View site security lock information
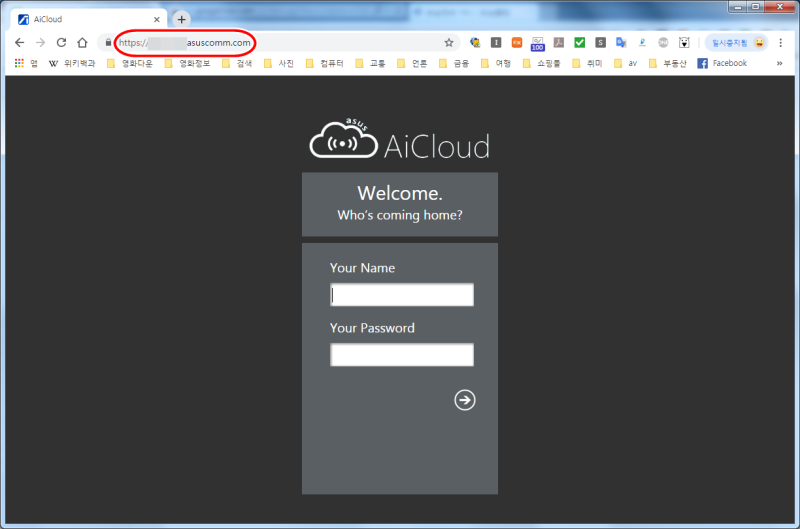Viewport: 800px width, 529px height. tap(108, 43)
